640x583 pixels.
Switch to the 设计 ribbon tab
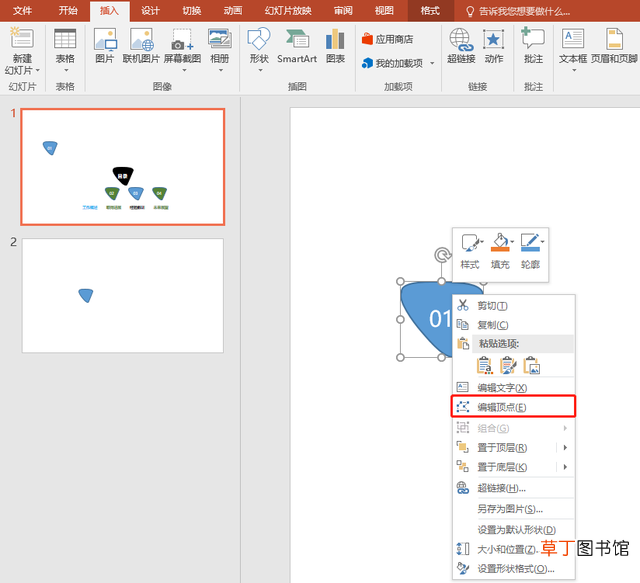(150, 11)
